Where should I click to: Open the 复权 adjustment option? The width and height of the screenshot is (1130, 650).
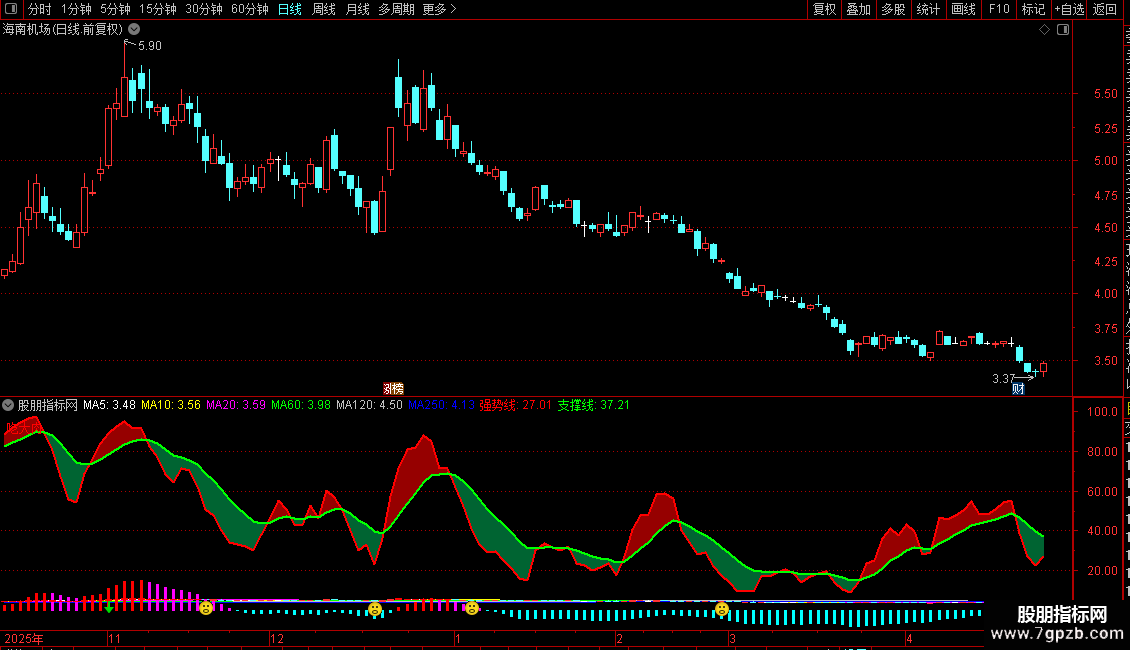(824, 9)
